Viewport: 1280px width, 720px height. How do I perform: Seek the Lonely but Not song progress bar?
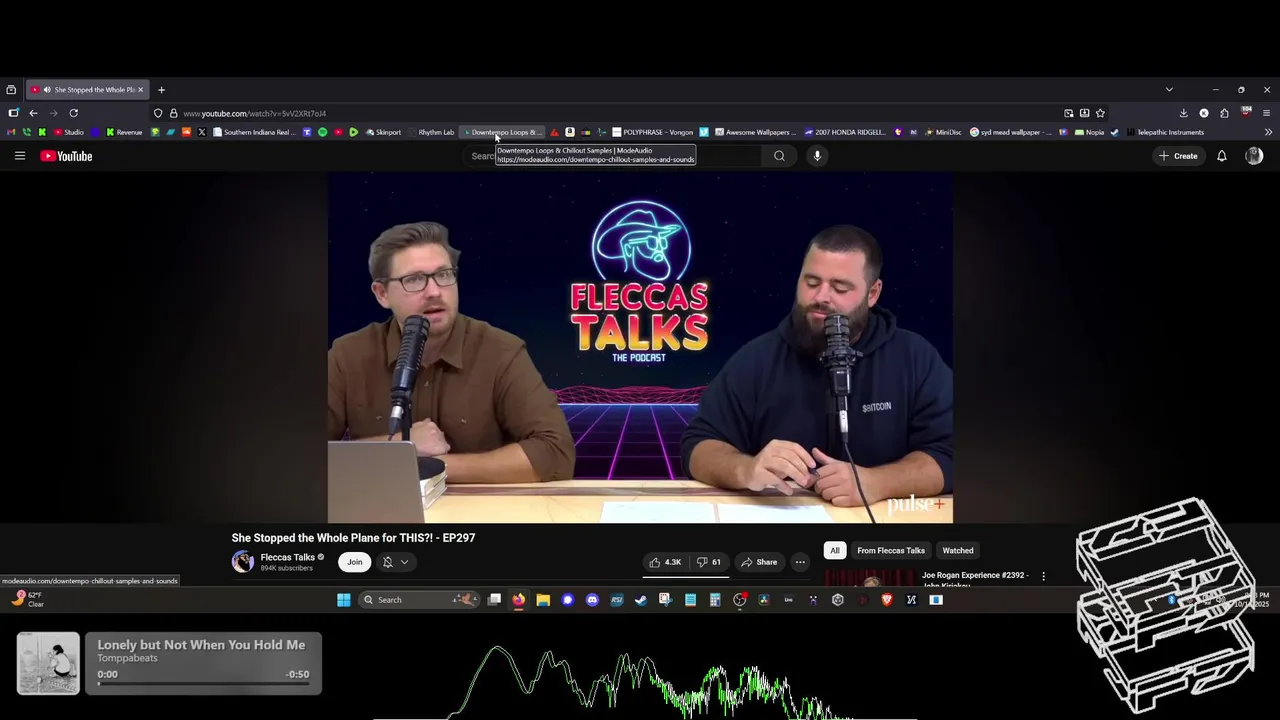tap(203, 685)
